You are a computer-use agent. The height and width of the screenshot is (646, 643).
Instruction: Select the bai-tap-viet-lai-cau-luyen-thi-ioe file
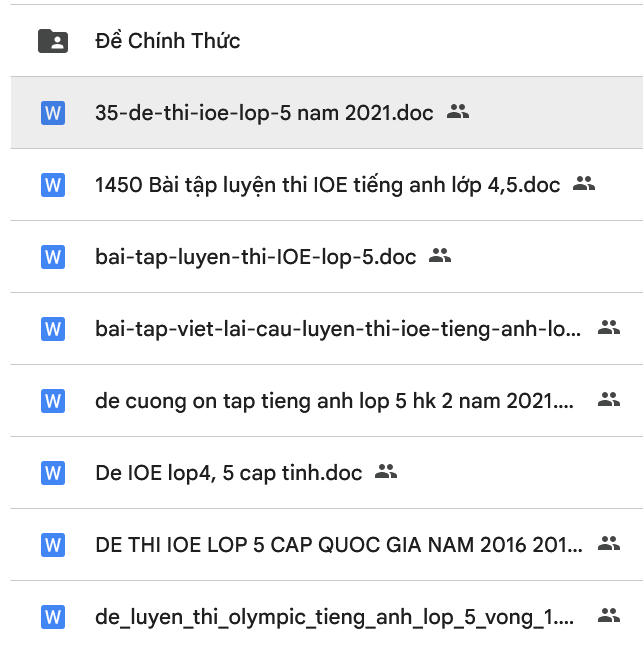tap(337, 329)
